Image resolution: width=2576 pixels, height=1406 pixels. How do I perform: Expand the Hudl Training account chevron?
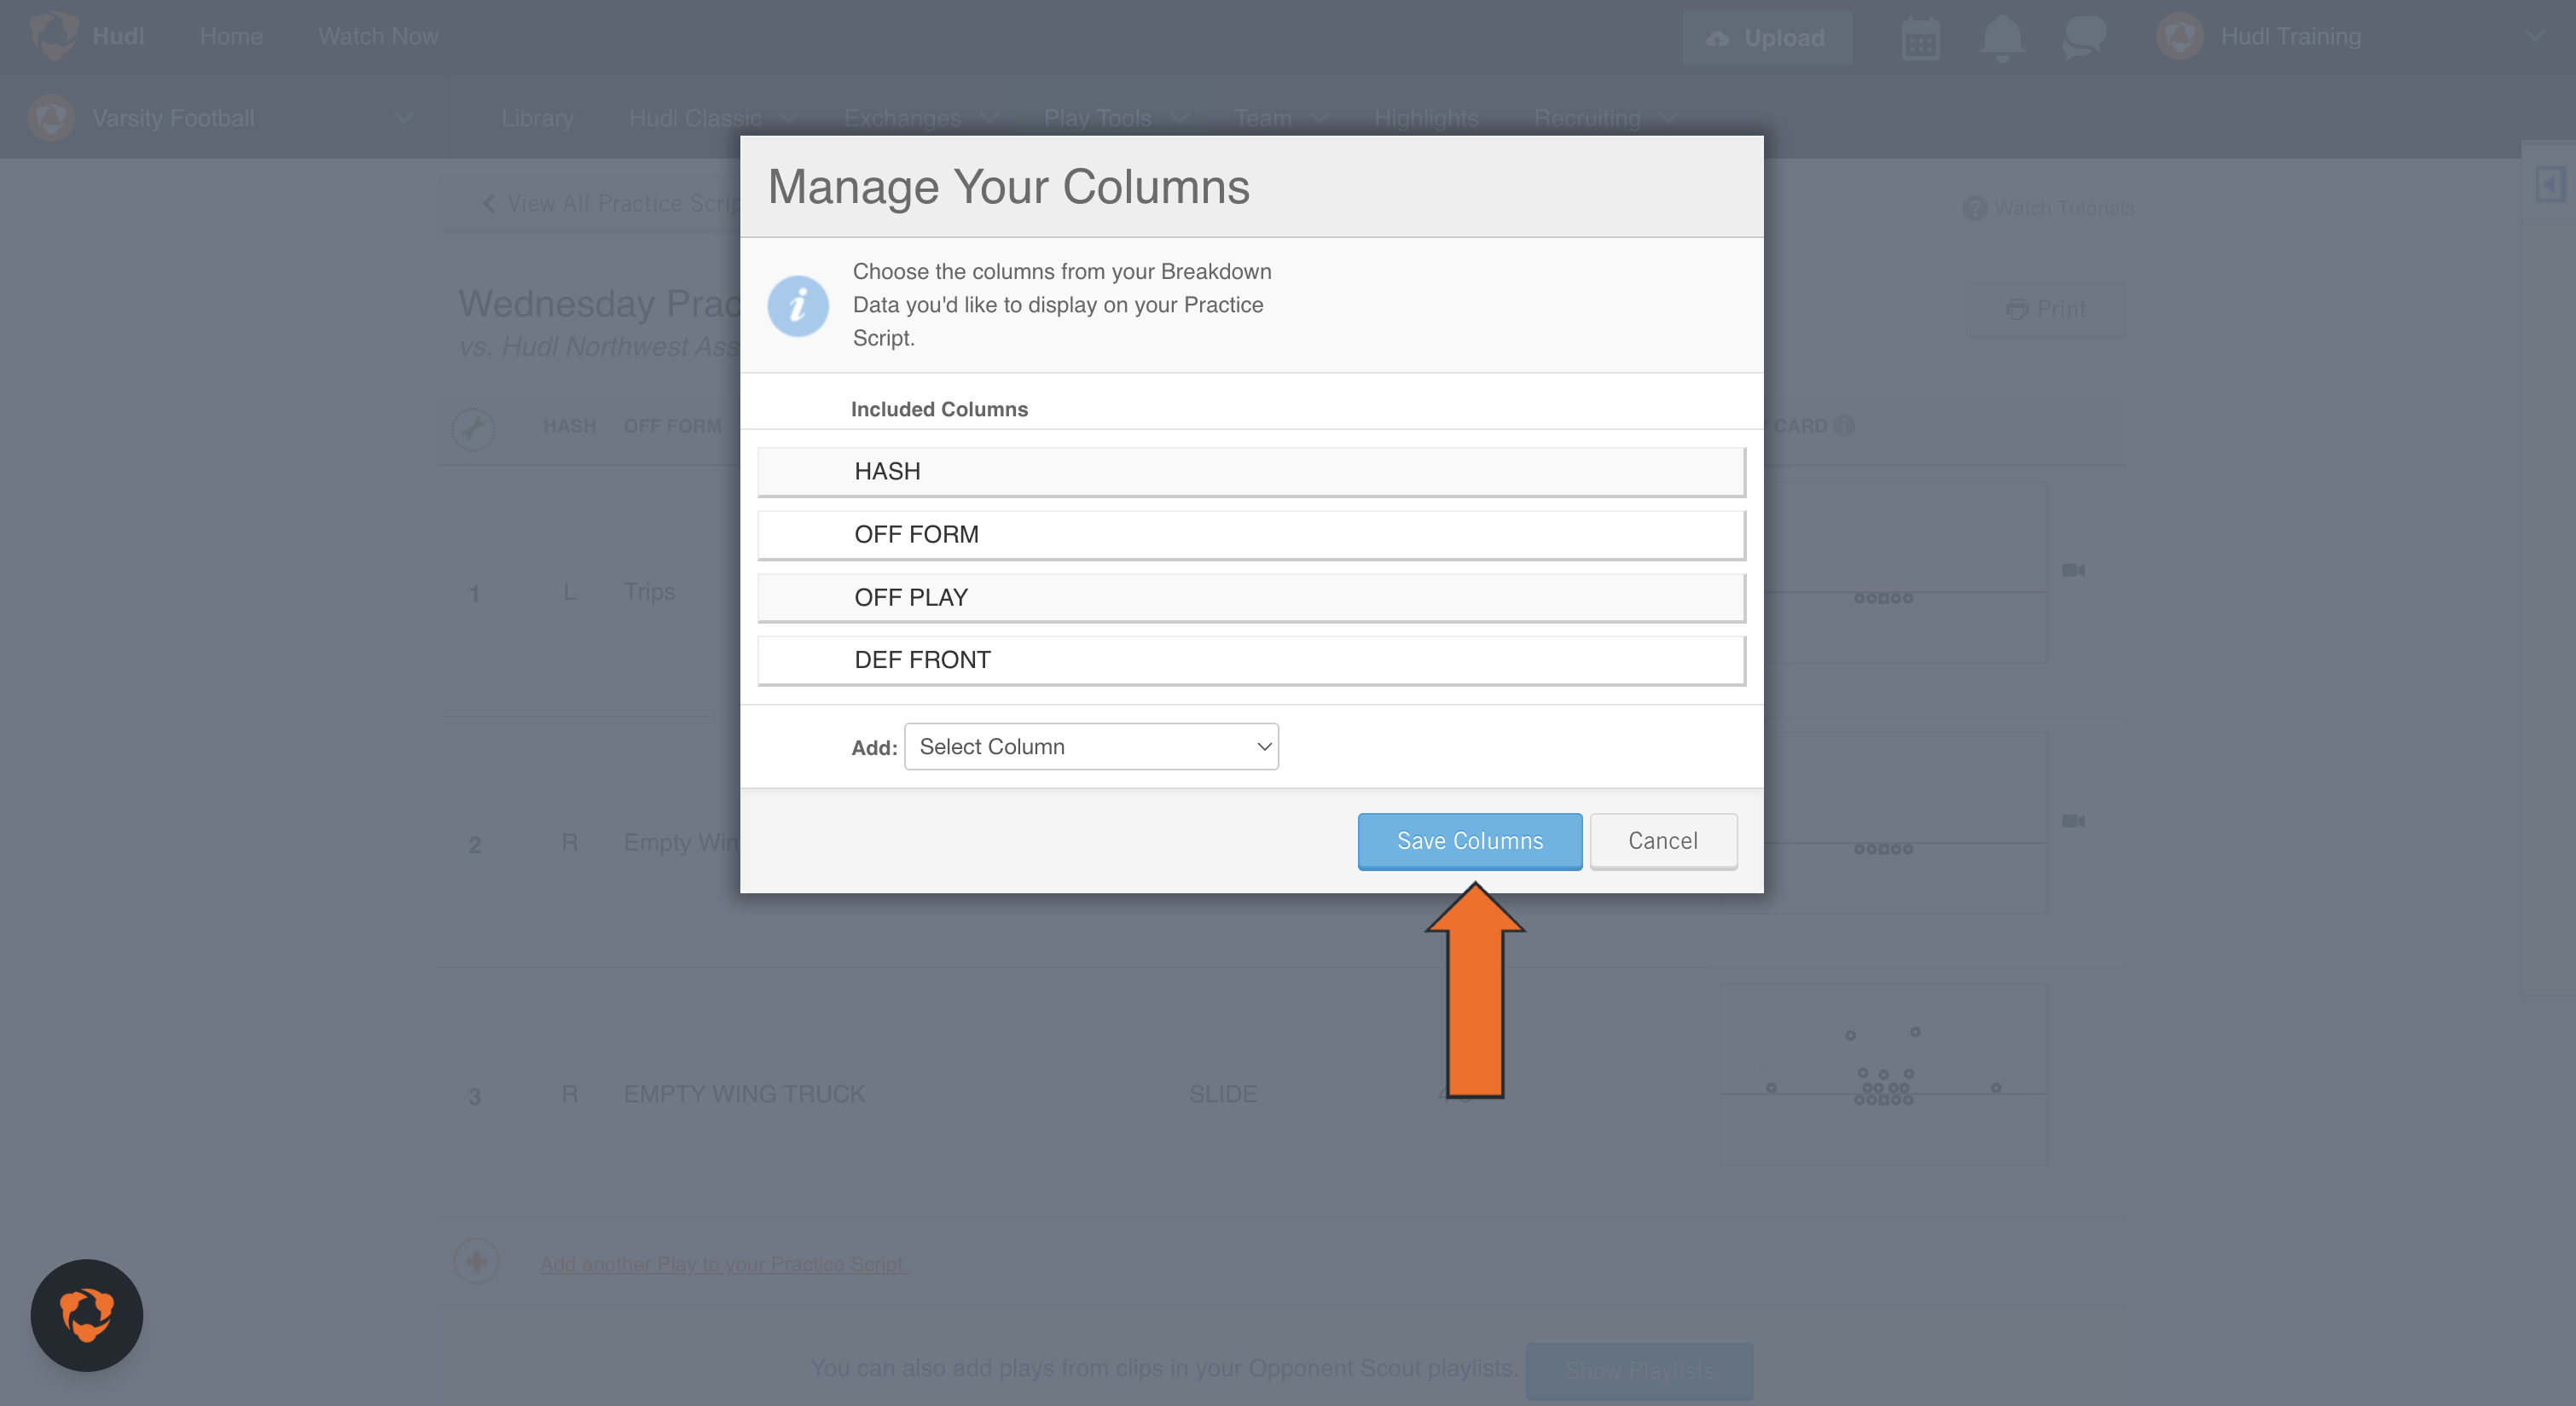2534,36
